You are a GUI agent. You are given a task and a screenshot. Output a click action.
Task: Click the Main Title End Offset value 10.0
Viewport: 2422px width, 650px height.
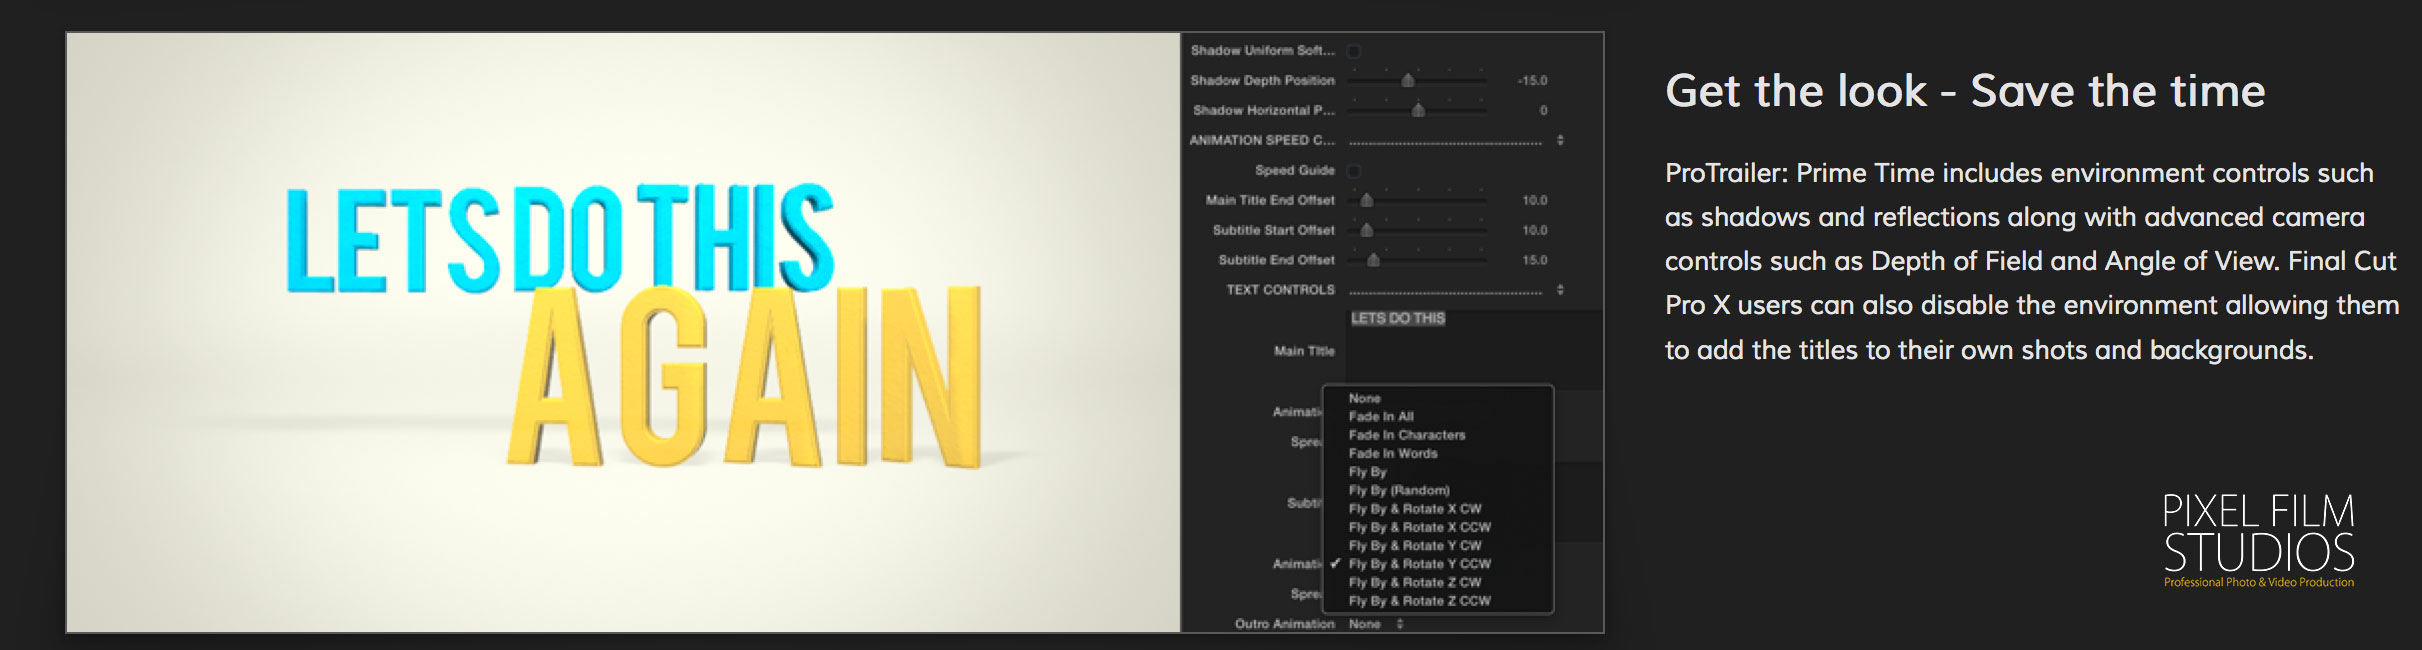pyautogui.click(x=1535, y=200)
